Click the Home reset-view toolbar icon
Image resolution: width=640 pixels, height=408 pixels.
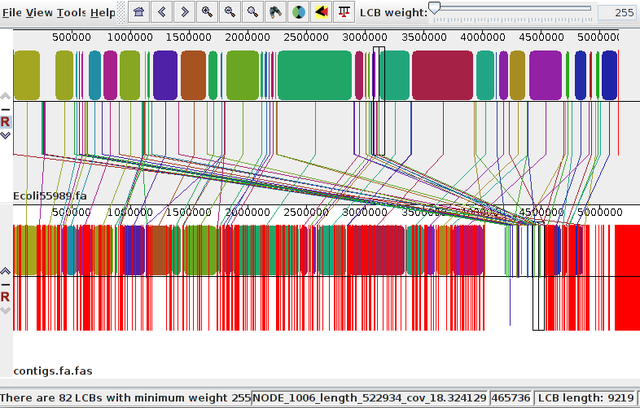coord(139,12)
